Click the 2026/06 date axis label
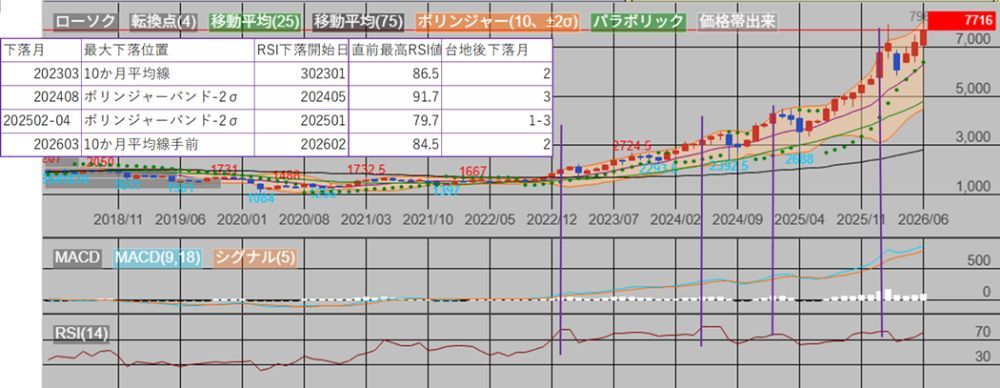Screen dimensions: 1000x388 point(923,220)
